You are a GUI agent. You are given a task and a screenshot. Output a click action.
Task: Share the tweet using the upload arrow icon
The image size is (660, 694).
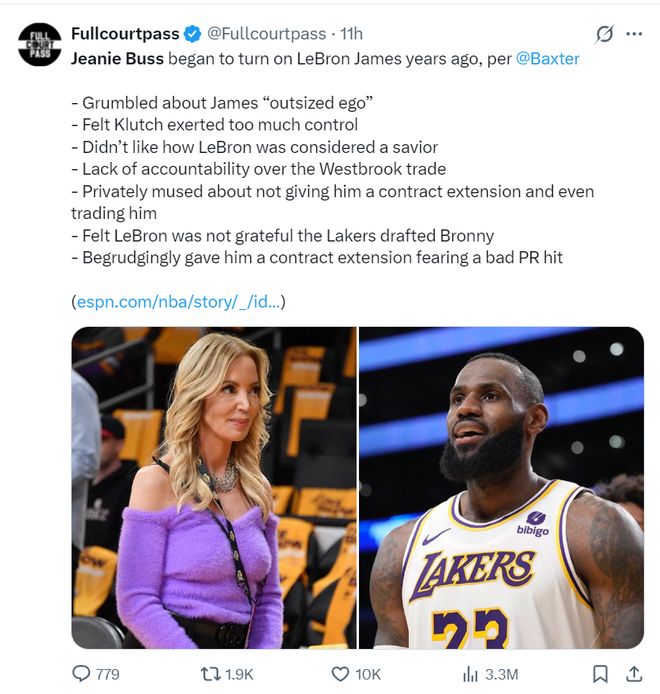point(633,673)
